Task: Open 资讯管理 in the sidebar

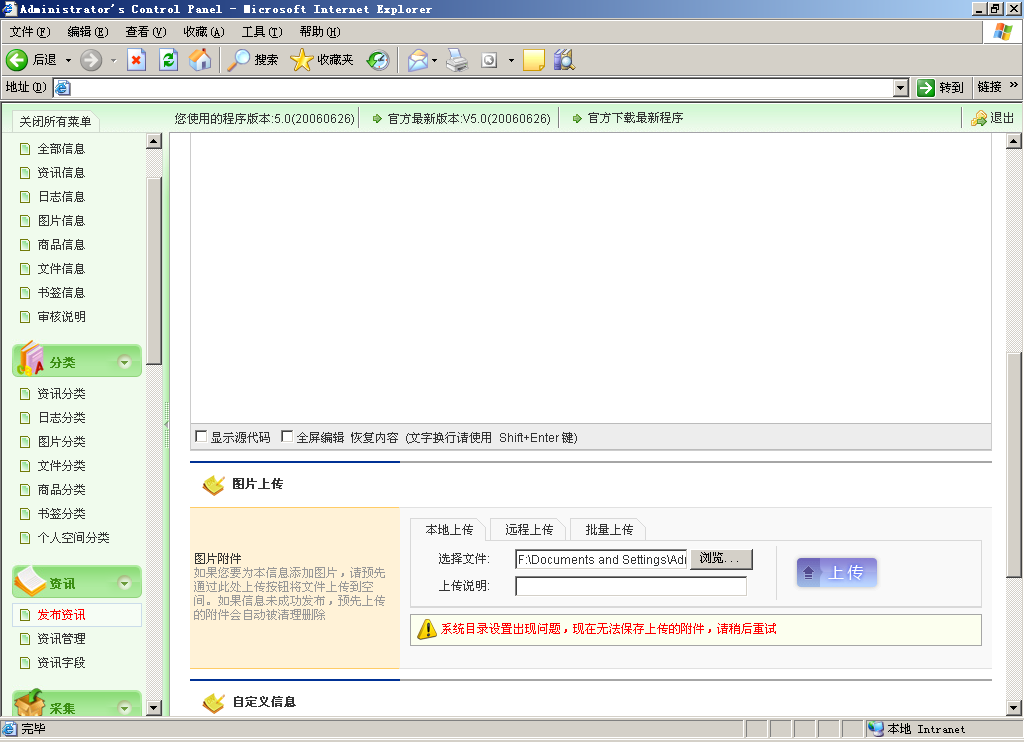Action: click(x=61, y=639)
